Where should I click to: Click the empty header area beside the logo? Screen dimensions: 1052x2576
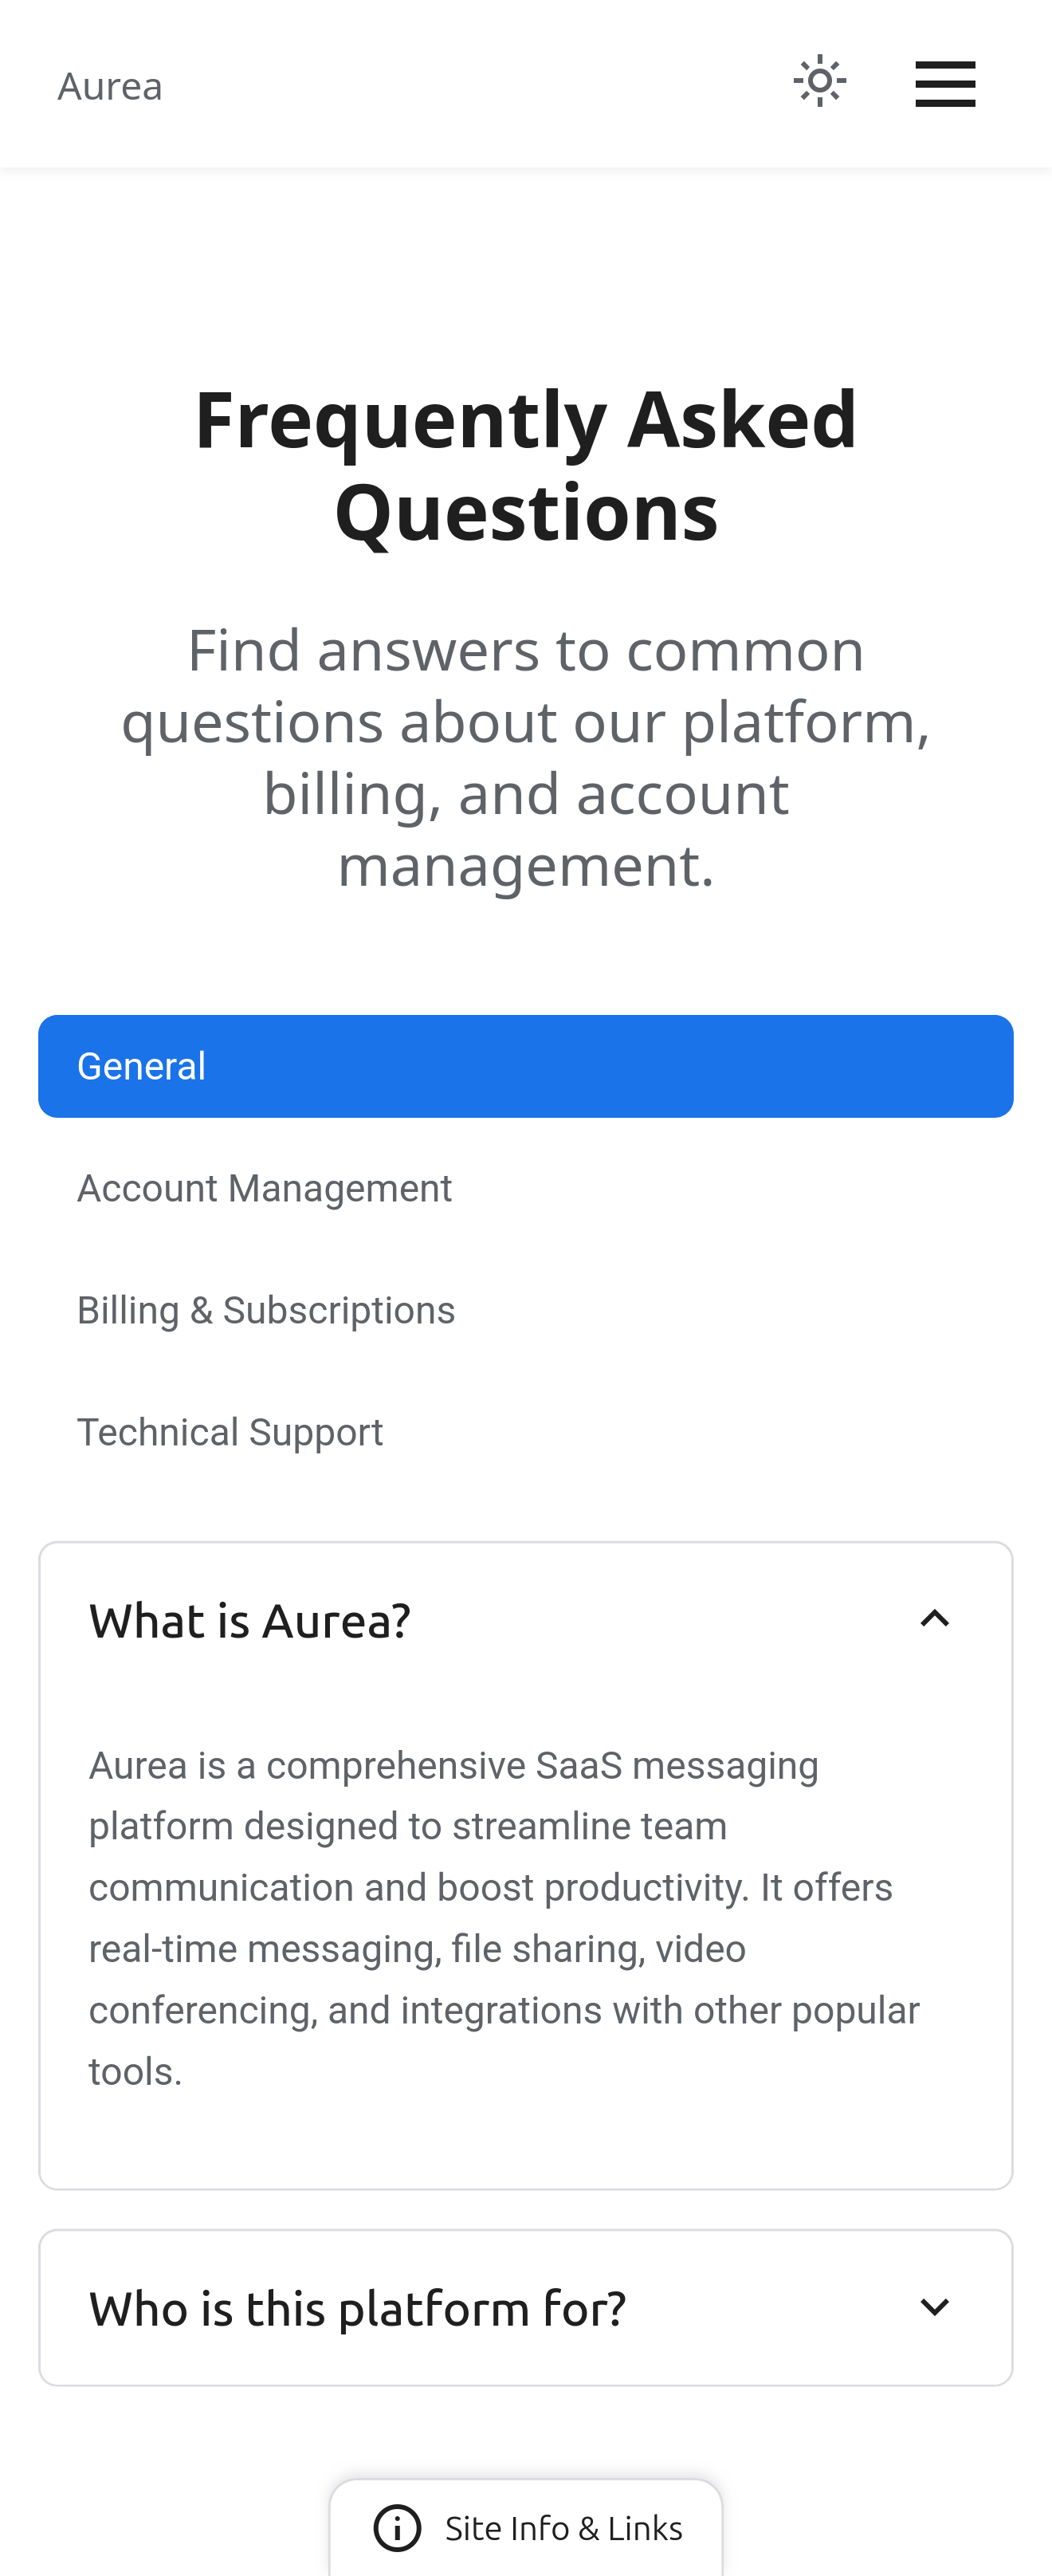[x=470, y=84]
